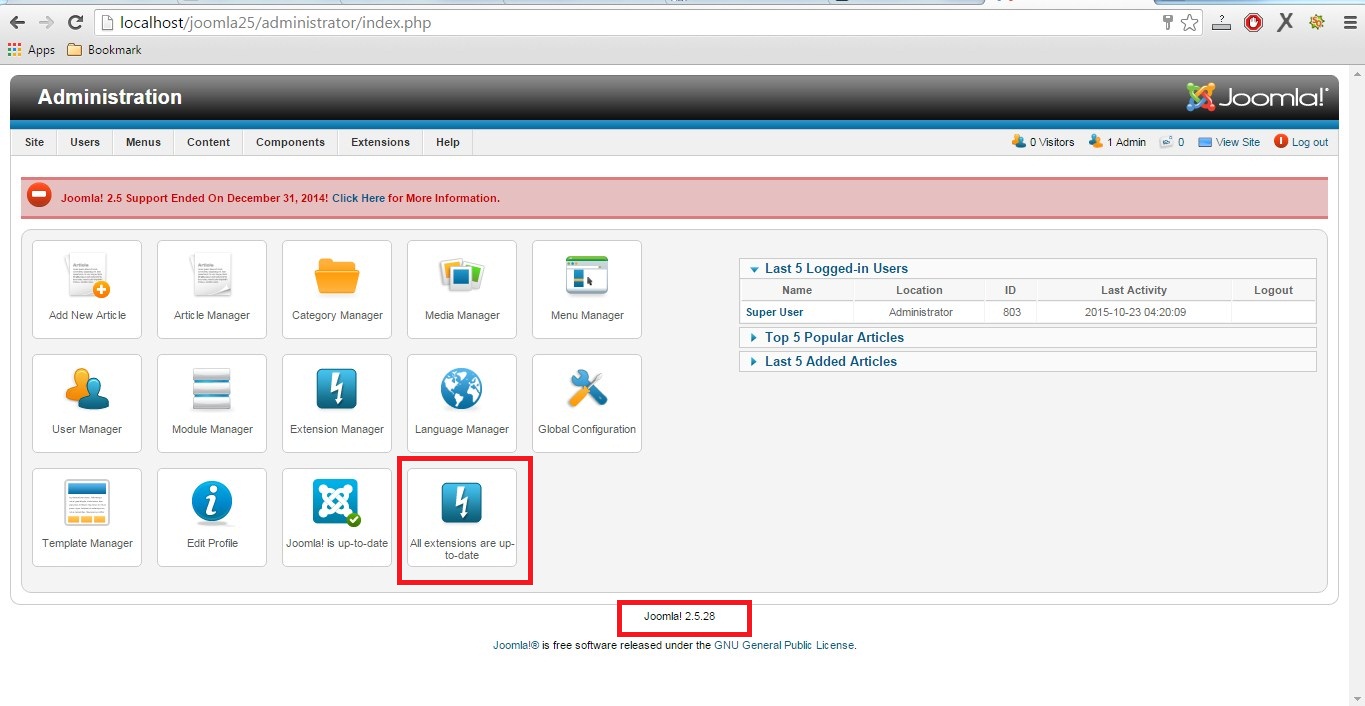
Task: Open the Components menu
Action: [x=290, y=142]
